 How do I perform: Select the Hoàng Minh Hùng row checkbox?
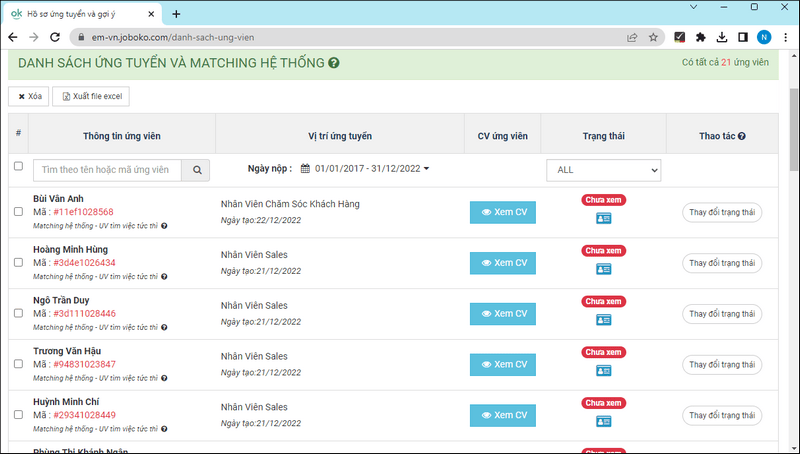[x=18, y=263]
